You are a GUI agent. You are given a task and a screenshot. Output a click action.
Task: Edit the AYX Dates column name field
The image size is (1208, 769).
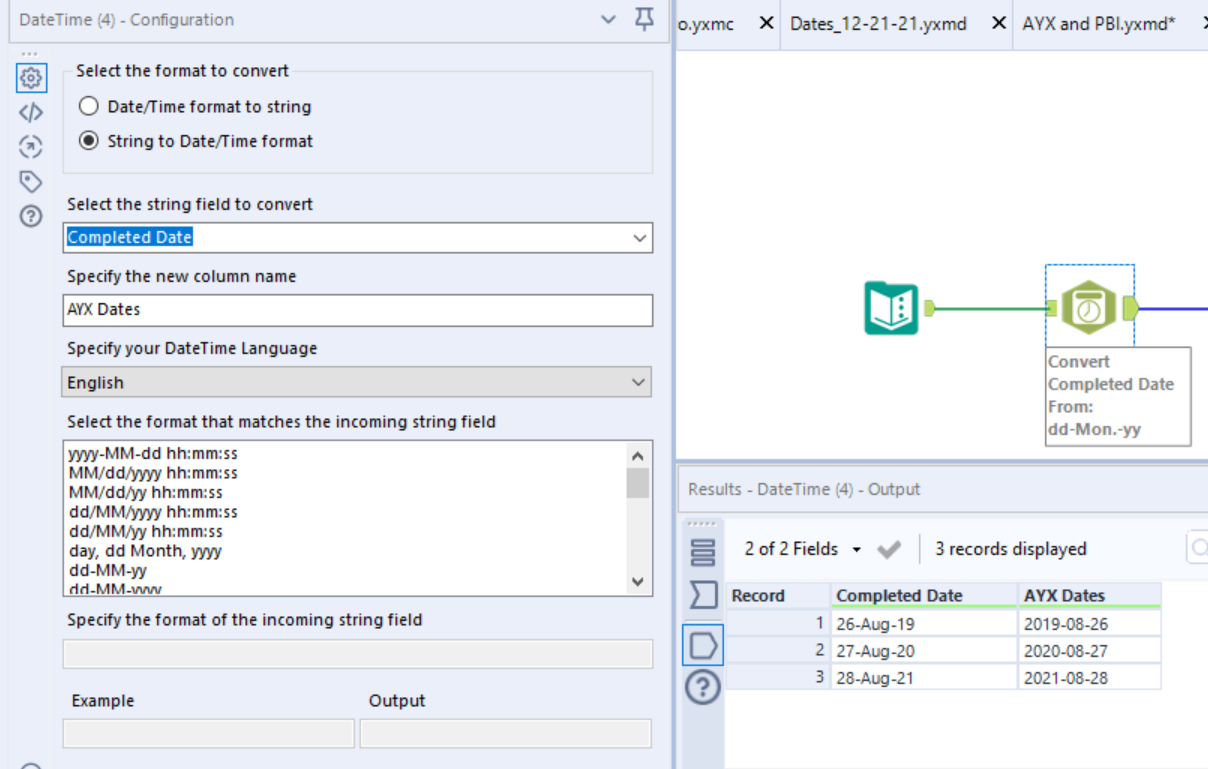pos(358,310)
